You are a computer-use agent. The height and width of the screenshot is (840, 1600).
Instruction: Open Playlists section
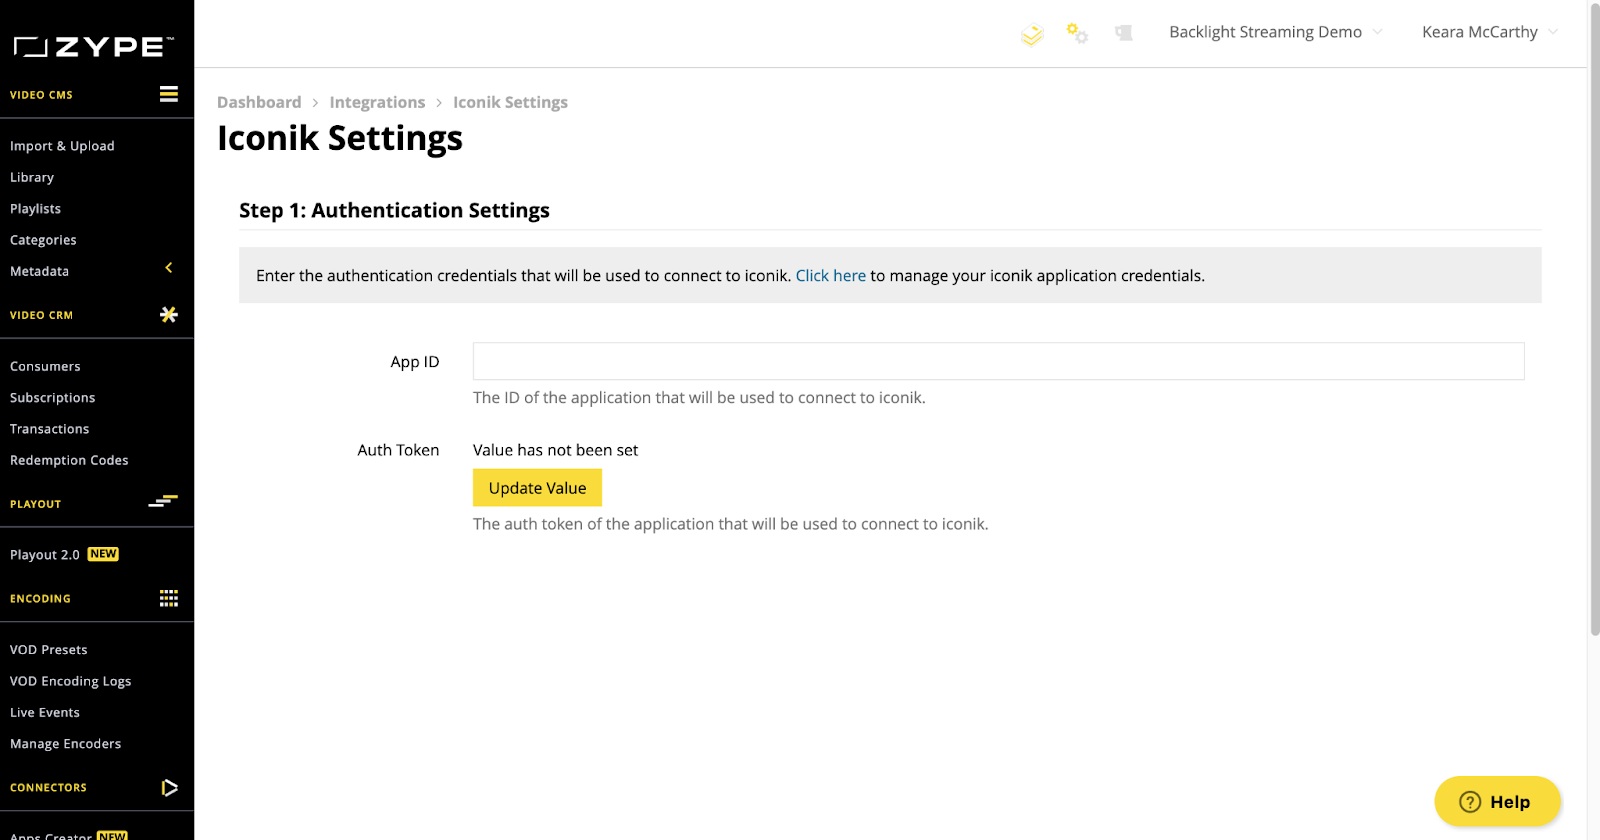pos(36,208)
